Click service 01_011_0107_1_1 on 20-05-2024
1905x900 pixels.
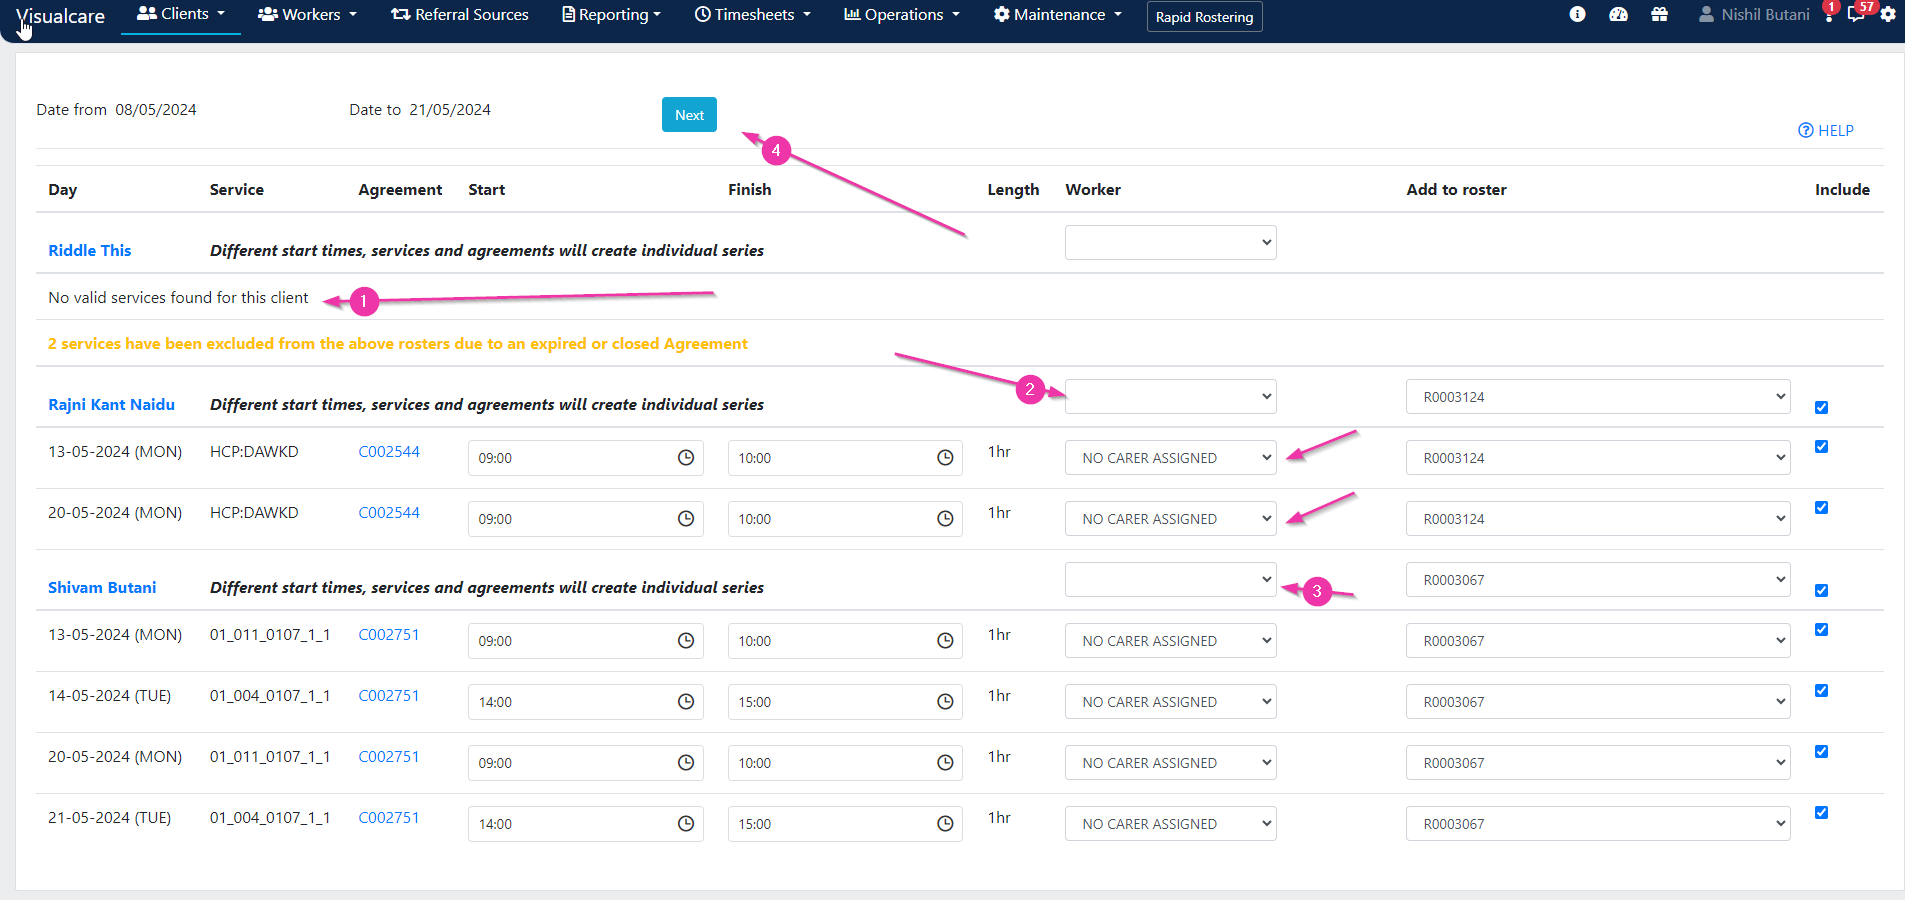(x=270, y=756)
